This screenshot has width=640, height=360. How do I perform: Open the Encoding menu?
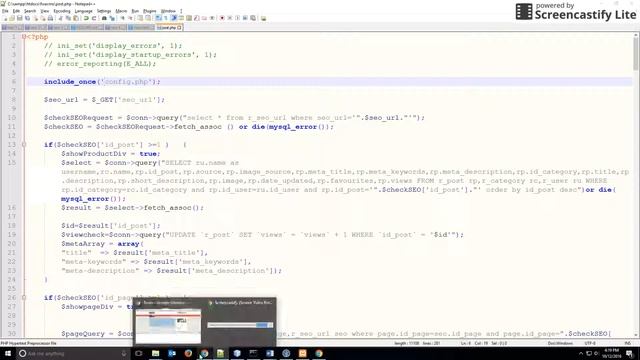pyautogui.click(x=62, y=11)
